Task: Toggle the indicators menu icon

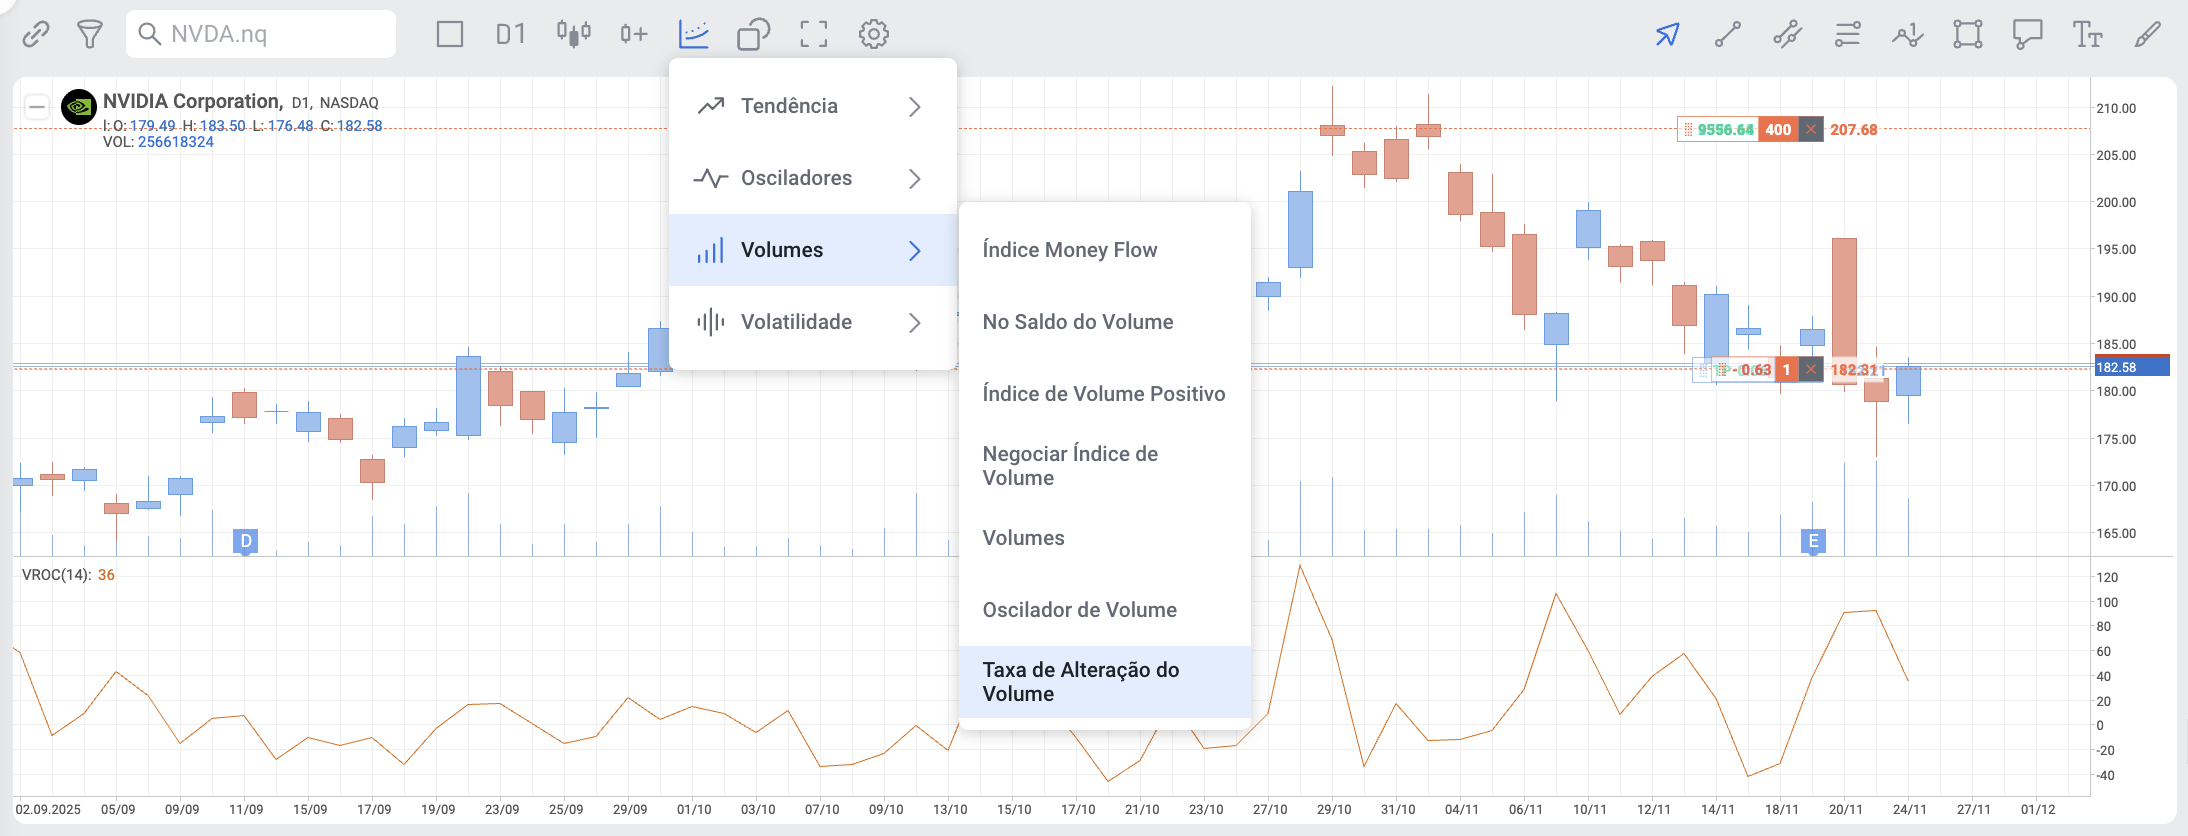Action: (x=694, y=34)
